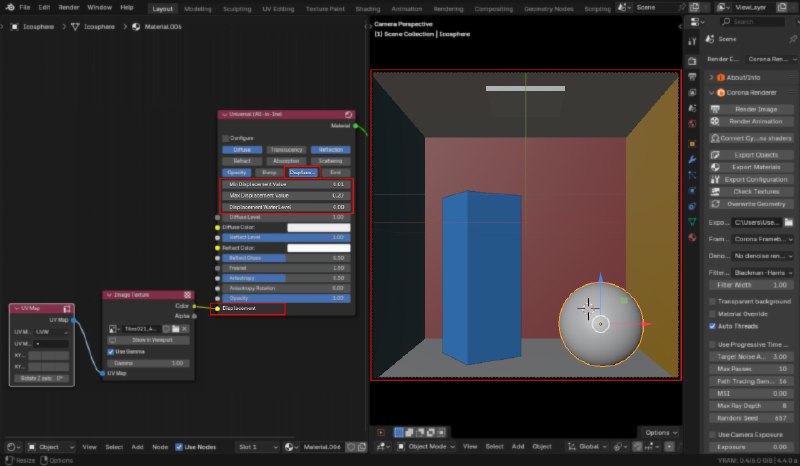The width and height of the screenshot is (800, 466).
Task: Toggle Use Gamma in Image Texture node
Action: (x=111, y=352)
